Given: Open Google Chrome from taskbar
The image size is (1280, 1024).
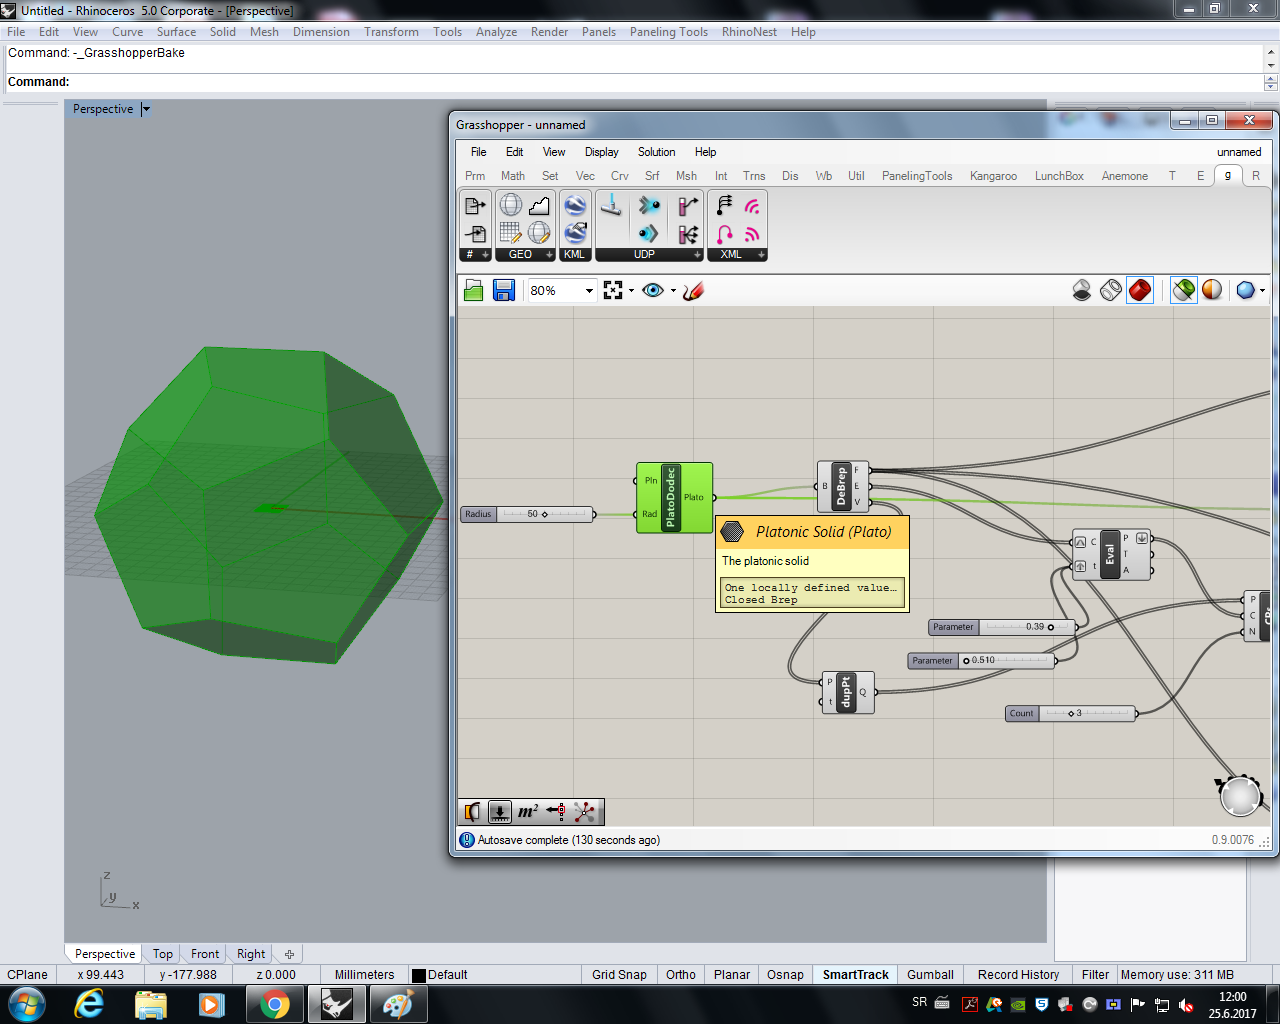Looking at the screenshot, I should pos(274,1004).
